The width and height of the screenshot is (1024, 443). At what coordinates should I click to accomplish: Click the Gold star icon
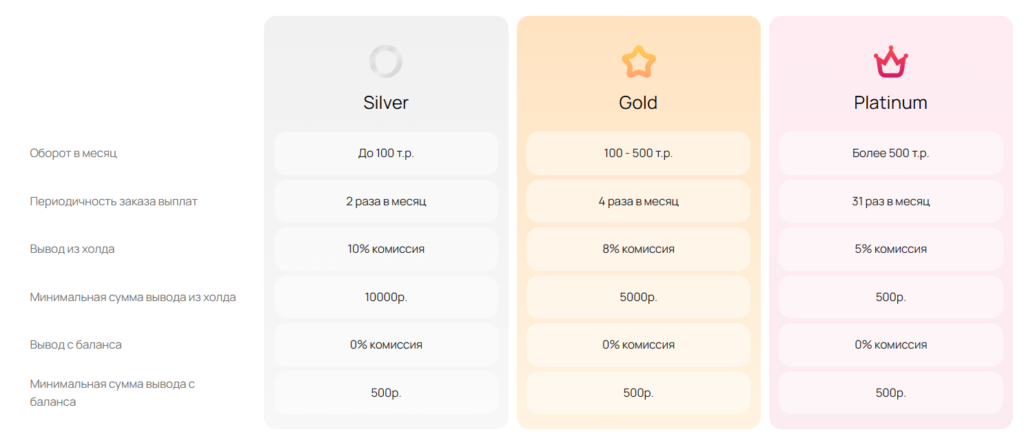click(638, 62)
